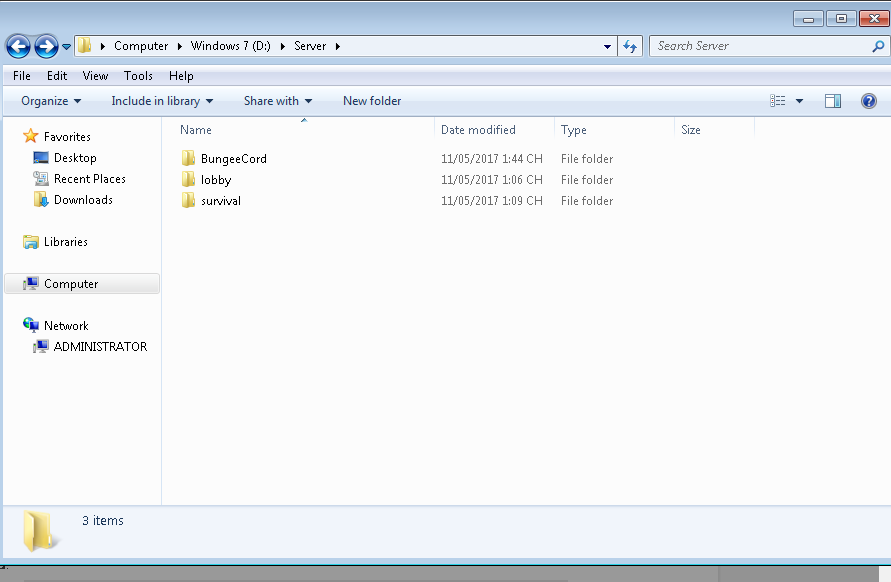The height and width of the screenshot is (582, 891).
Task: Expand the Include in library dropdown
Action: pyautogui.click(x=162, y=101)
